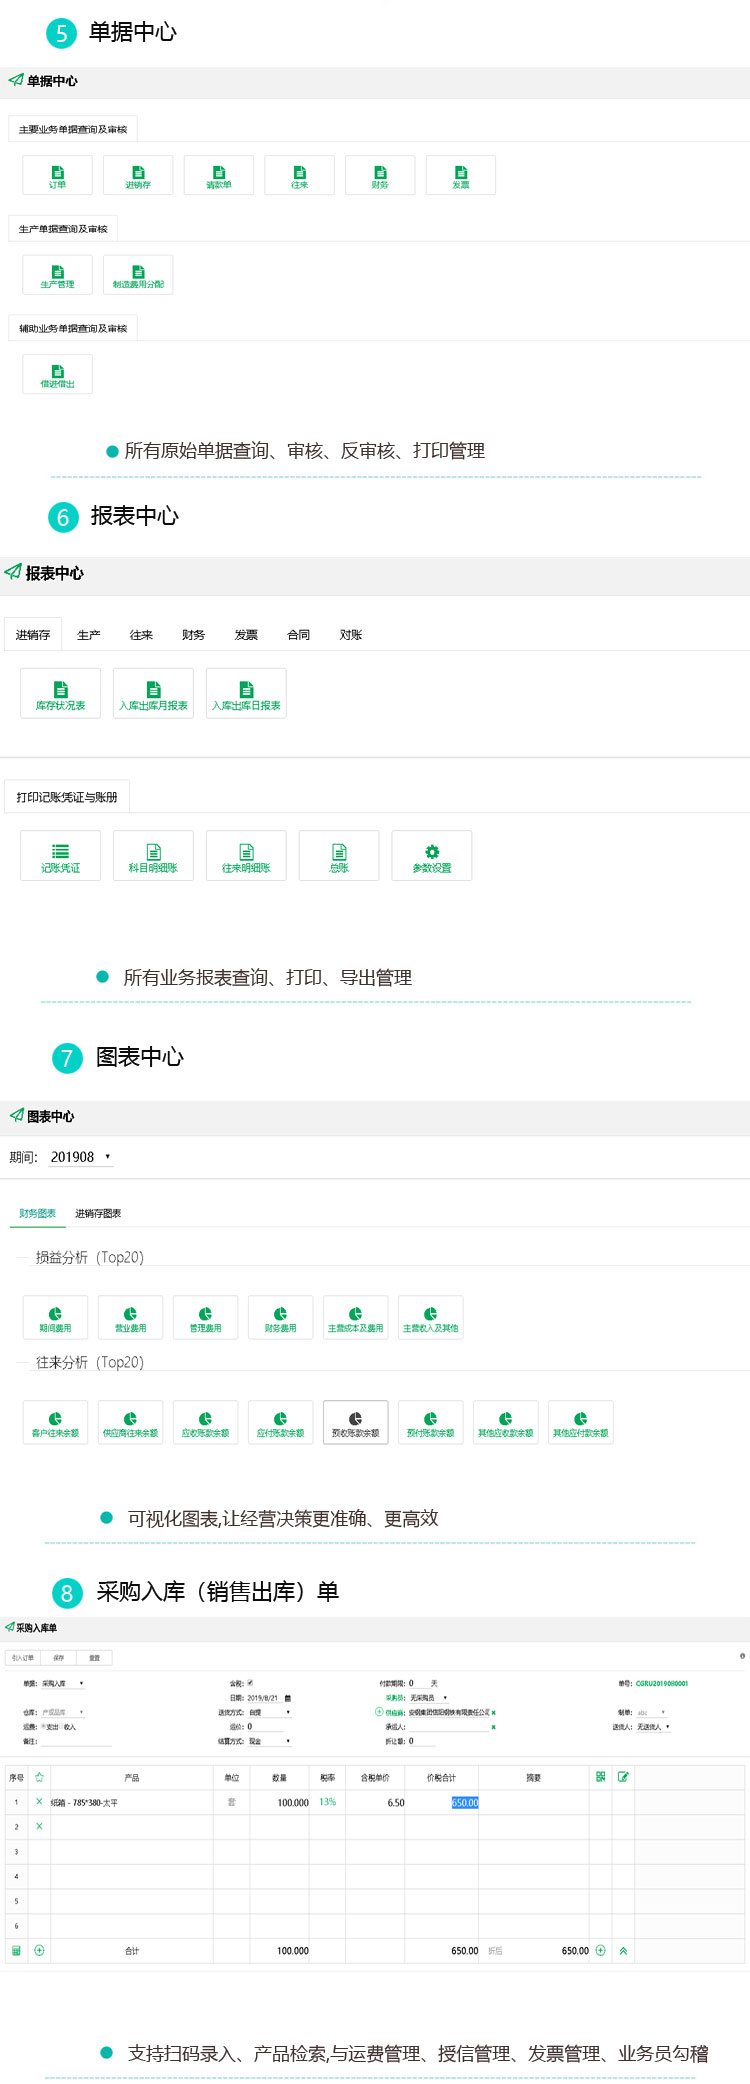Viewport: 750px width, 2084px height.
Task: Click the 引入订单 button
Action: [x=23, y=1658]
